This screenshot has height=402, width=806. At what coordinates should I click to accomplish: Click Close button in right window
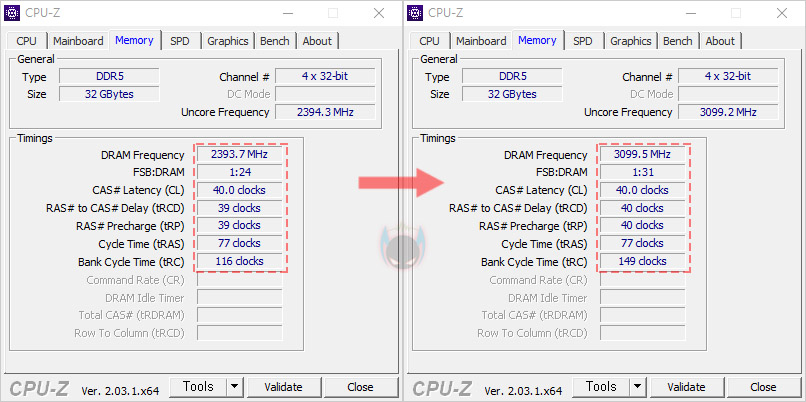tap(763, 387)
